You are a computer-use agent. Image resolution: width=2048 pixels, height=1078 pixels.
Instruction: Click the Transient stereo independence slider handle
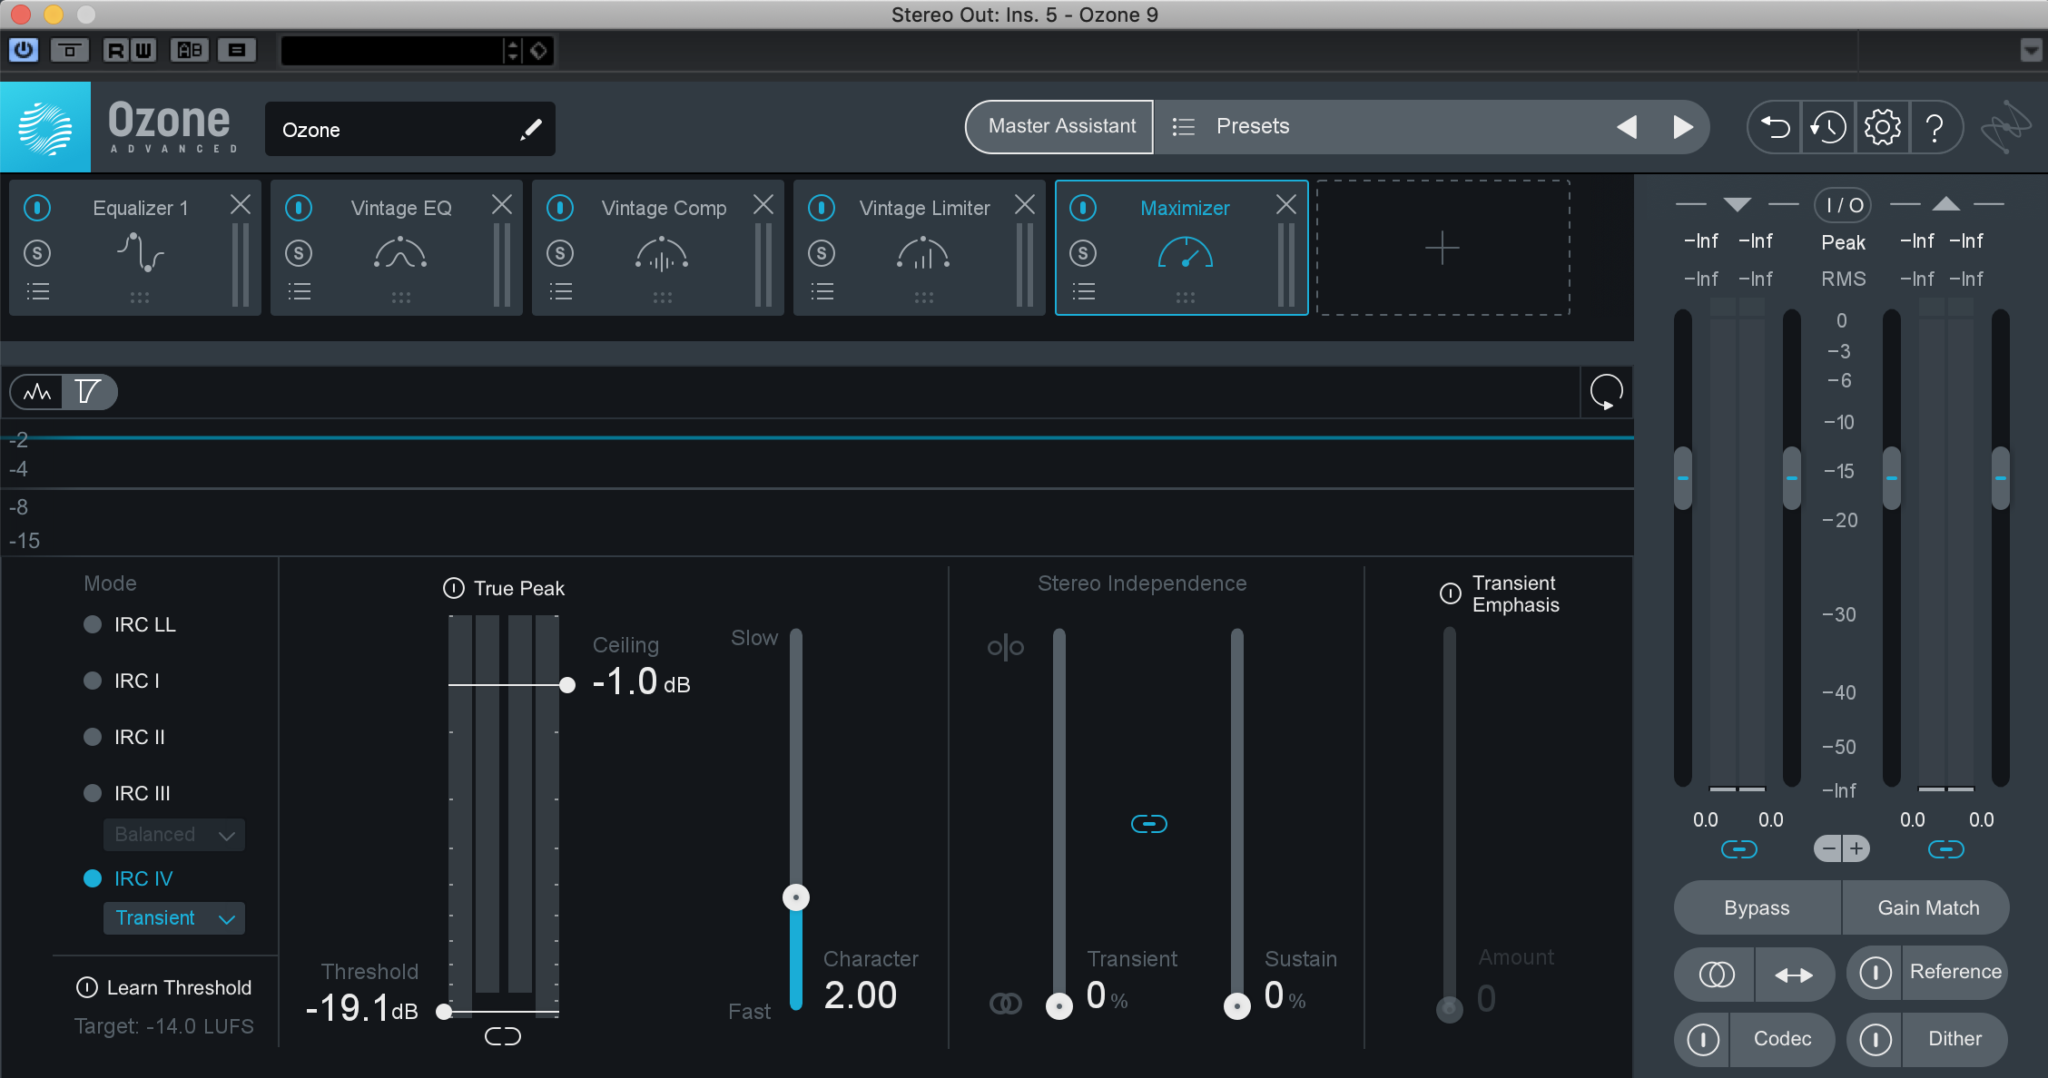(1059, 1006)
